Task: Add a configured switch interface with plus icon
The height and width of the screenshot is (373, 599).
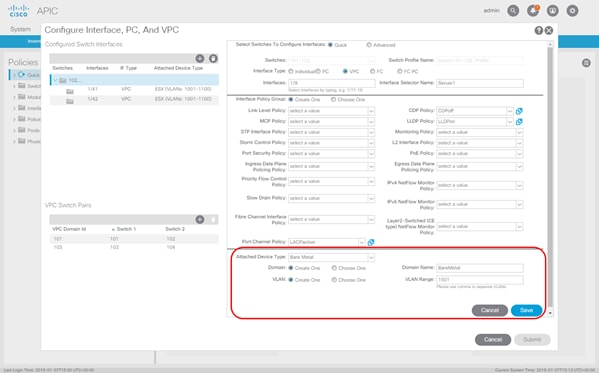Action: pyautogui.click(x=200, y=58)
